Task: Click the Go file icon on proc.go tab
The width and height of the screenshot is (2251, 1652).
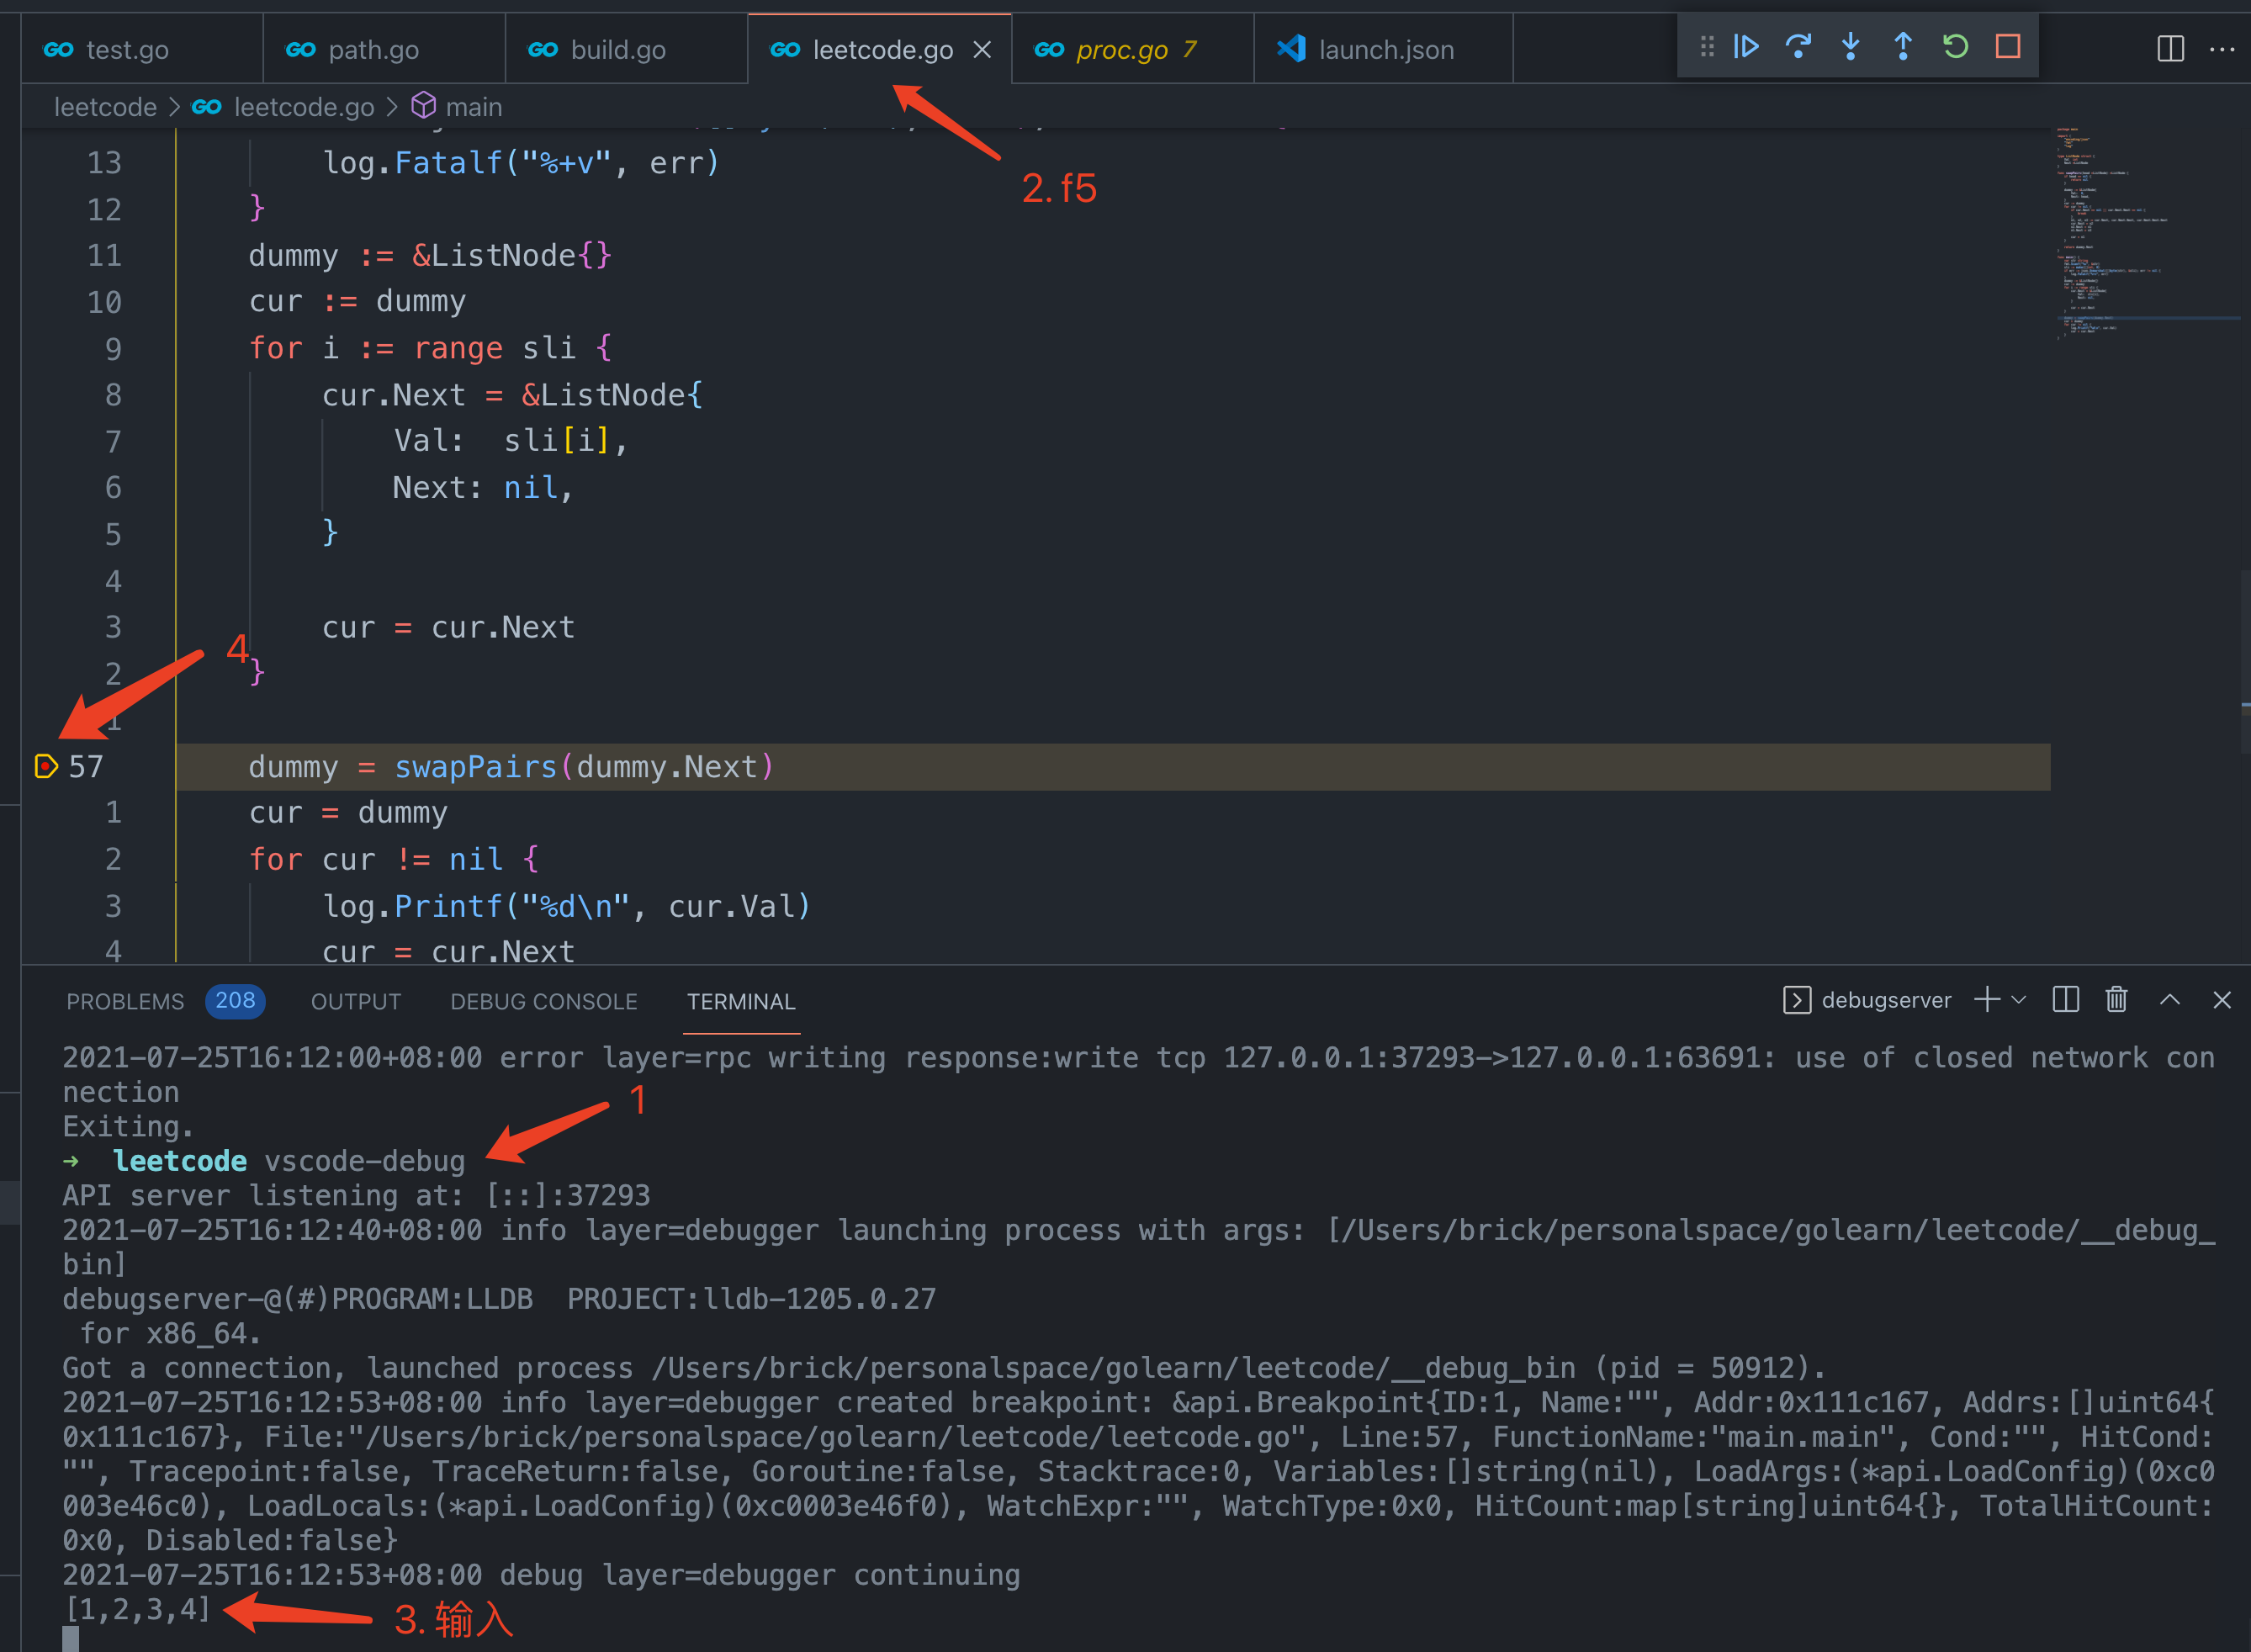Action: pyautogui.click(x=1049, y=49)
